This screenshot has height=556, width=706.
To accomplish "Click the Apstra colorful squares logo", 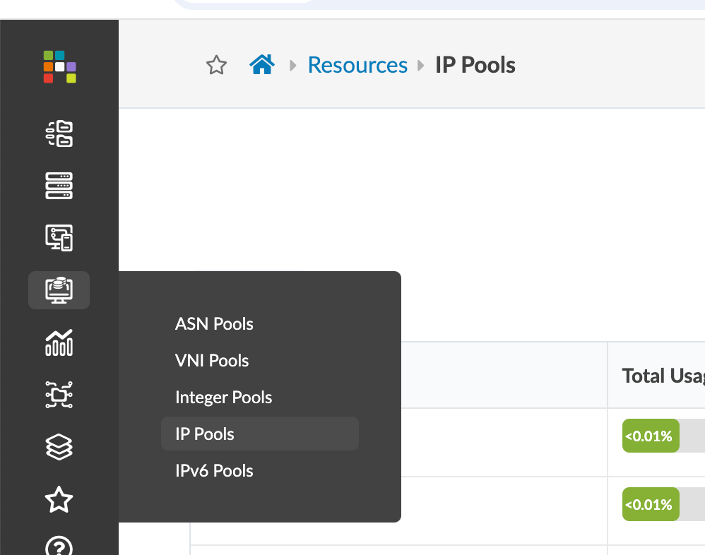I will tap(59, 67).
